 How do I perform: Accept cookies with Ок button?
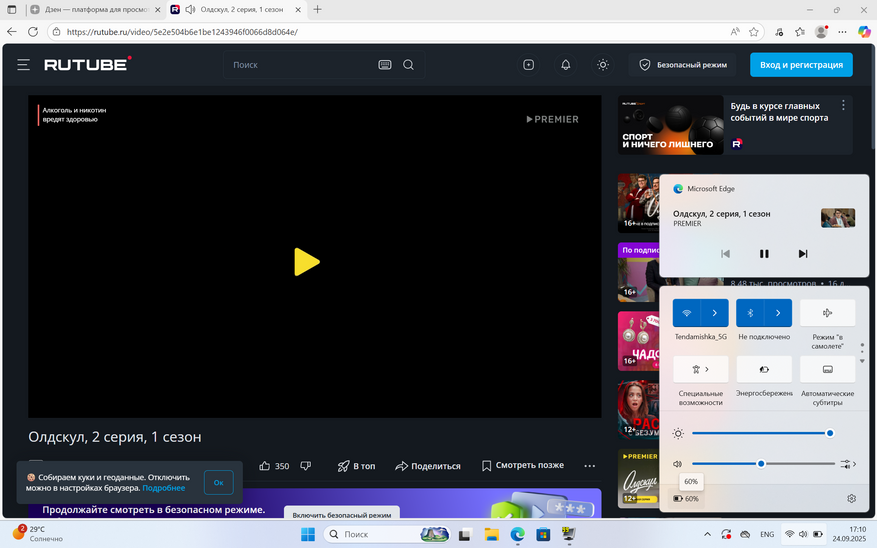(219, 482)
